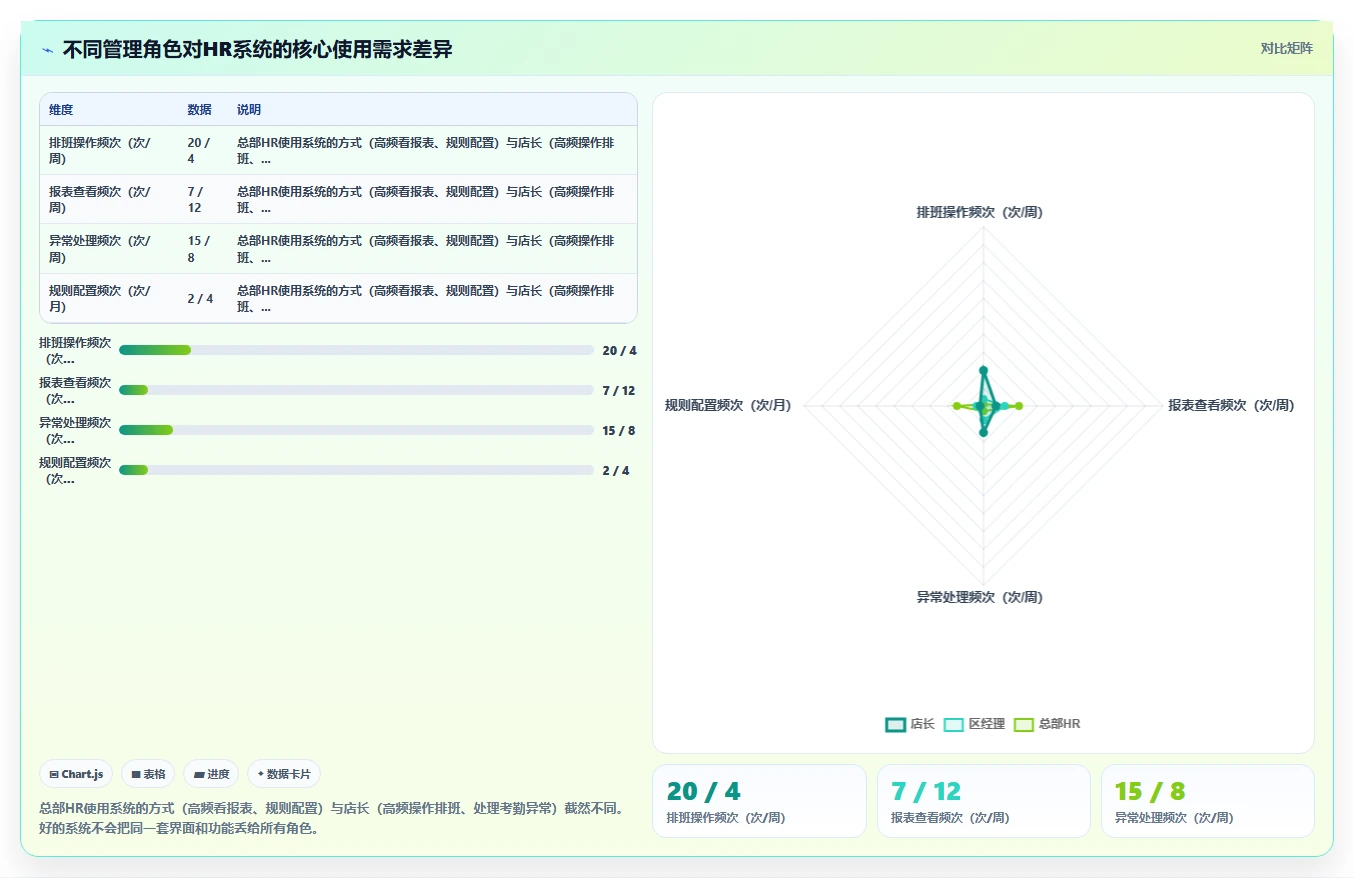
Task: Click the 规则配置频次 progress bar
Action: click(x=356, y=470)
